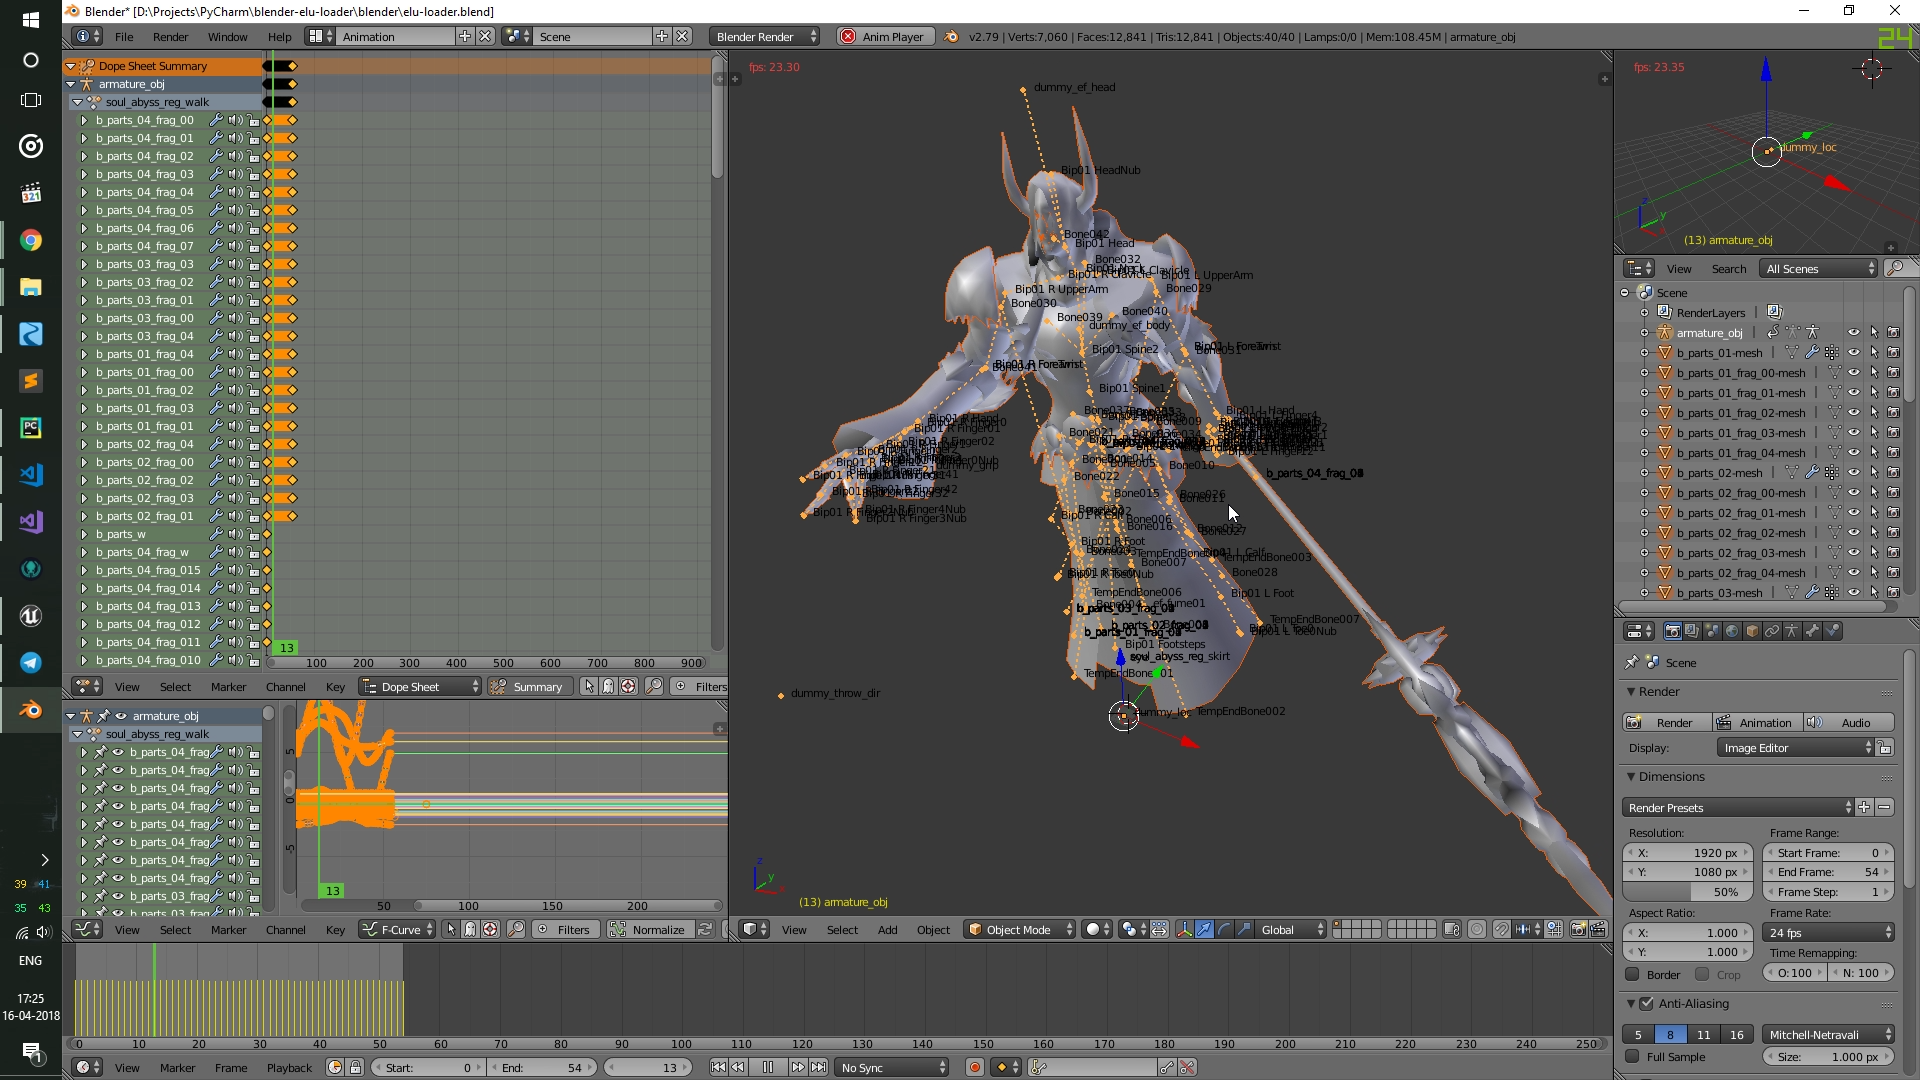
Task: Toggle visibility of b_parts_02-mesh in outliner
Action: [1853, 472]
